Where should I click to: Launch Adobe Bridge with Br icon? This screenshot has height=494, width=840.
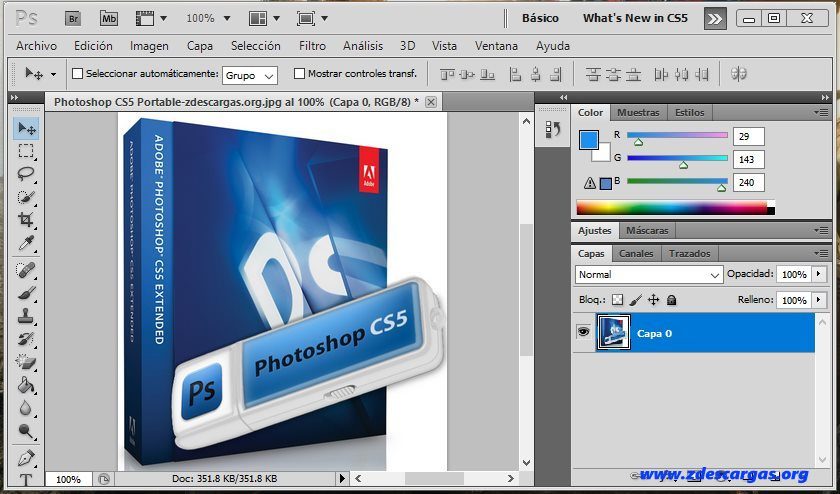tap(73, 19)
